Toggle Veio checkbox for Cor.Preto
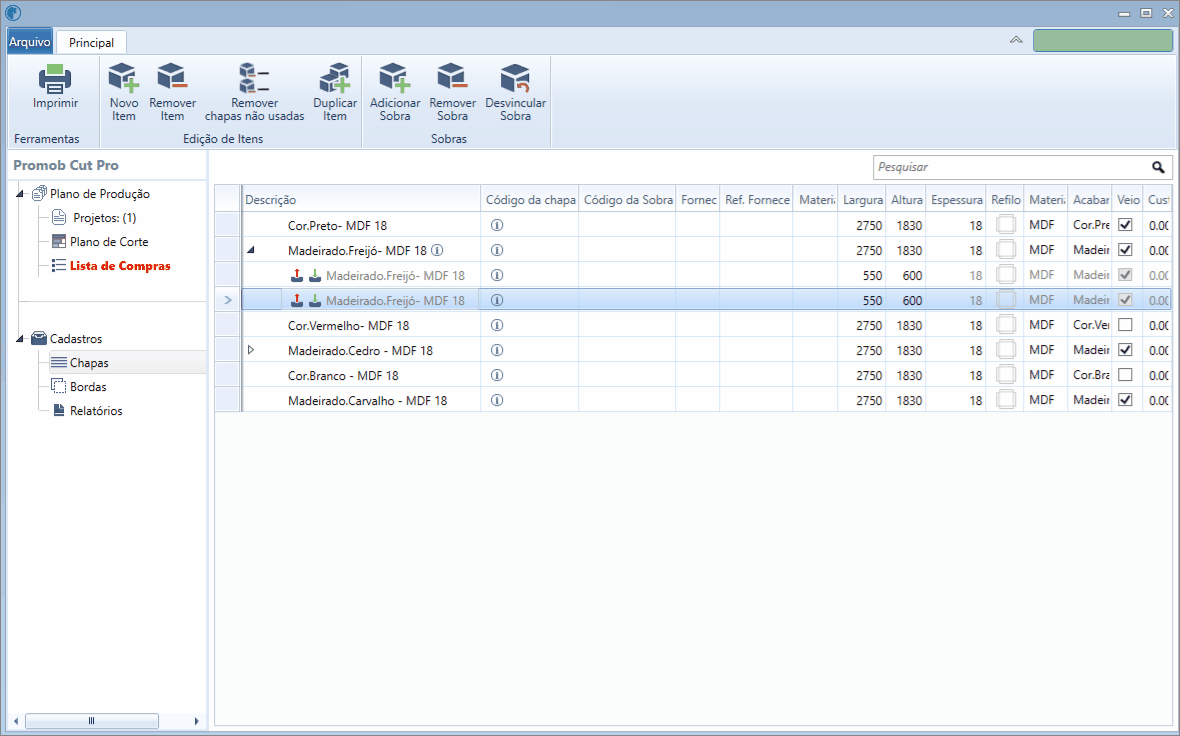Image resolution: width=1180 pixels, height=736 pixels. click(1125, 224)
